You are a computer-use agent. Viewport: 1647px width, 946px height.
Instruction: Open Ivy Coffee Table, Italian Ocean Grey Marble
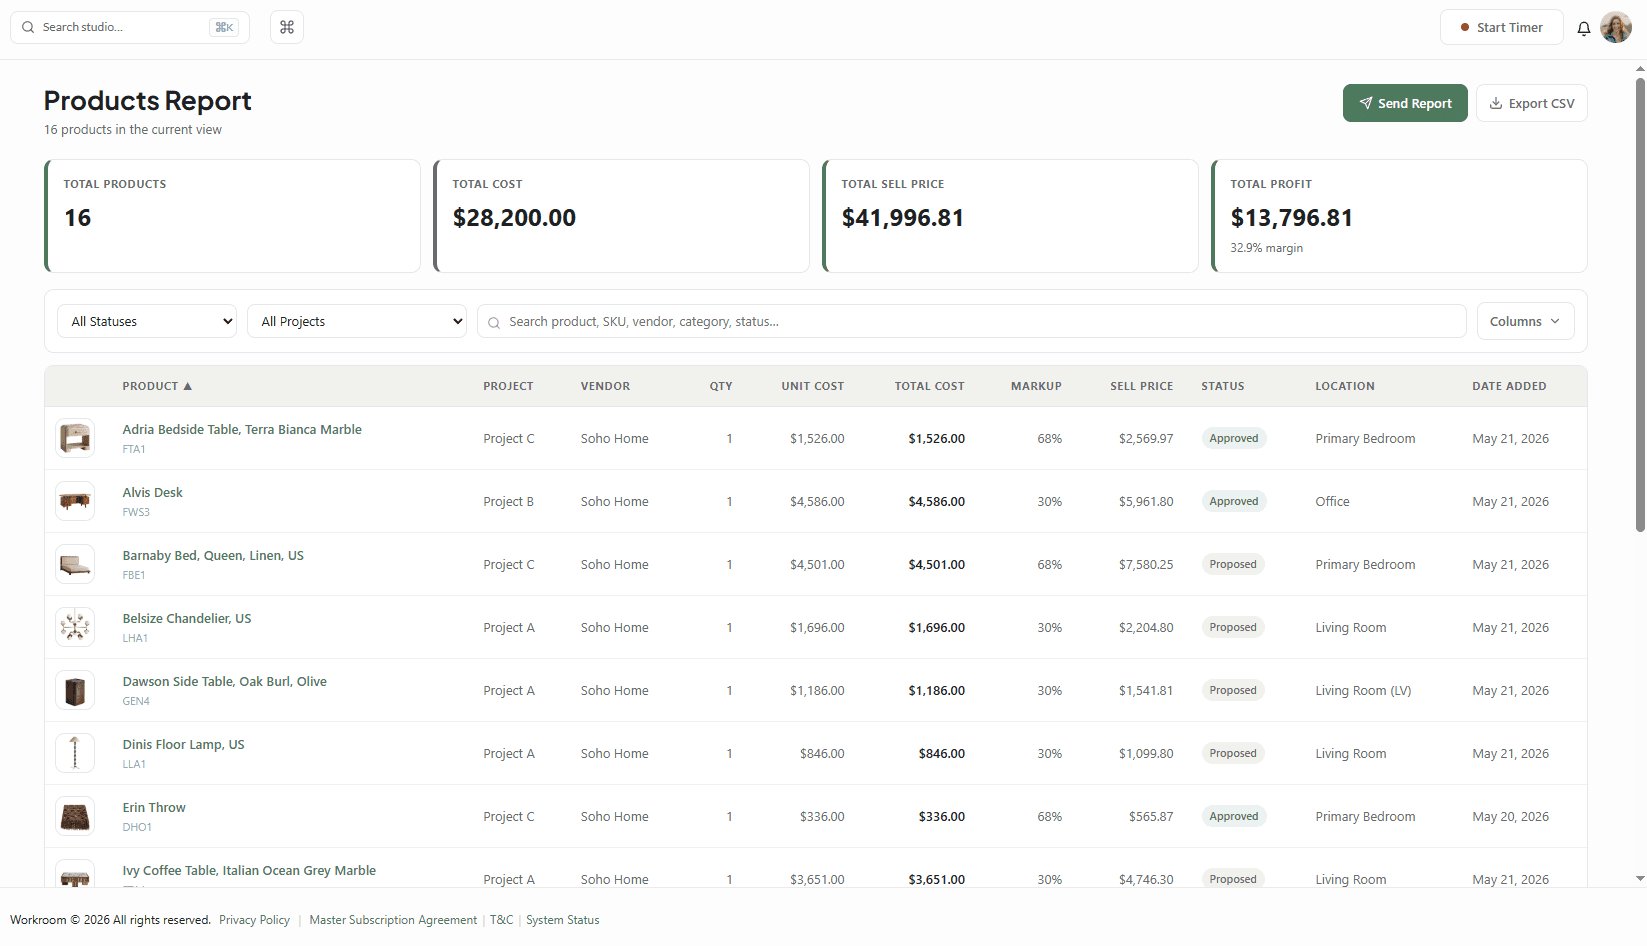pyautogui.click(x=249, y=870)
